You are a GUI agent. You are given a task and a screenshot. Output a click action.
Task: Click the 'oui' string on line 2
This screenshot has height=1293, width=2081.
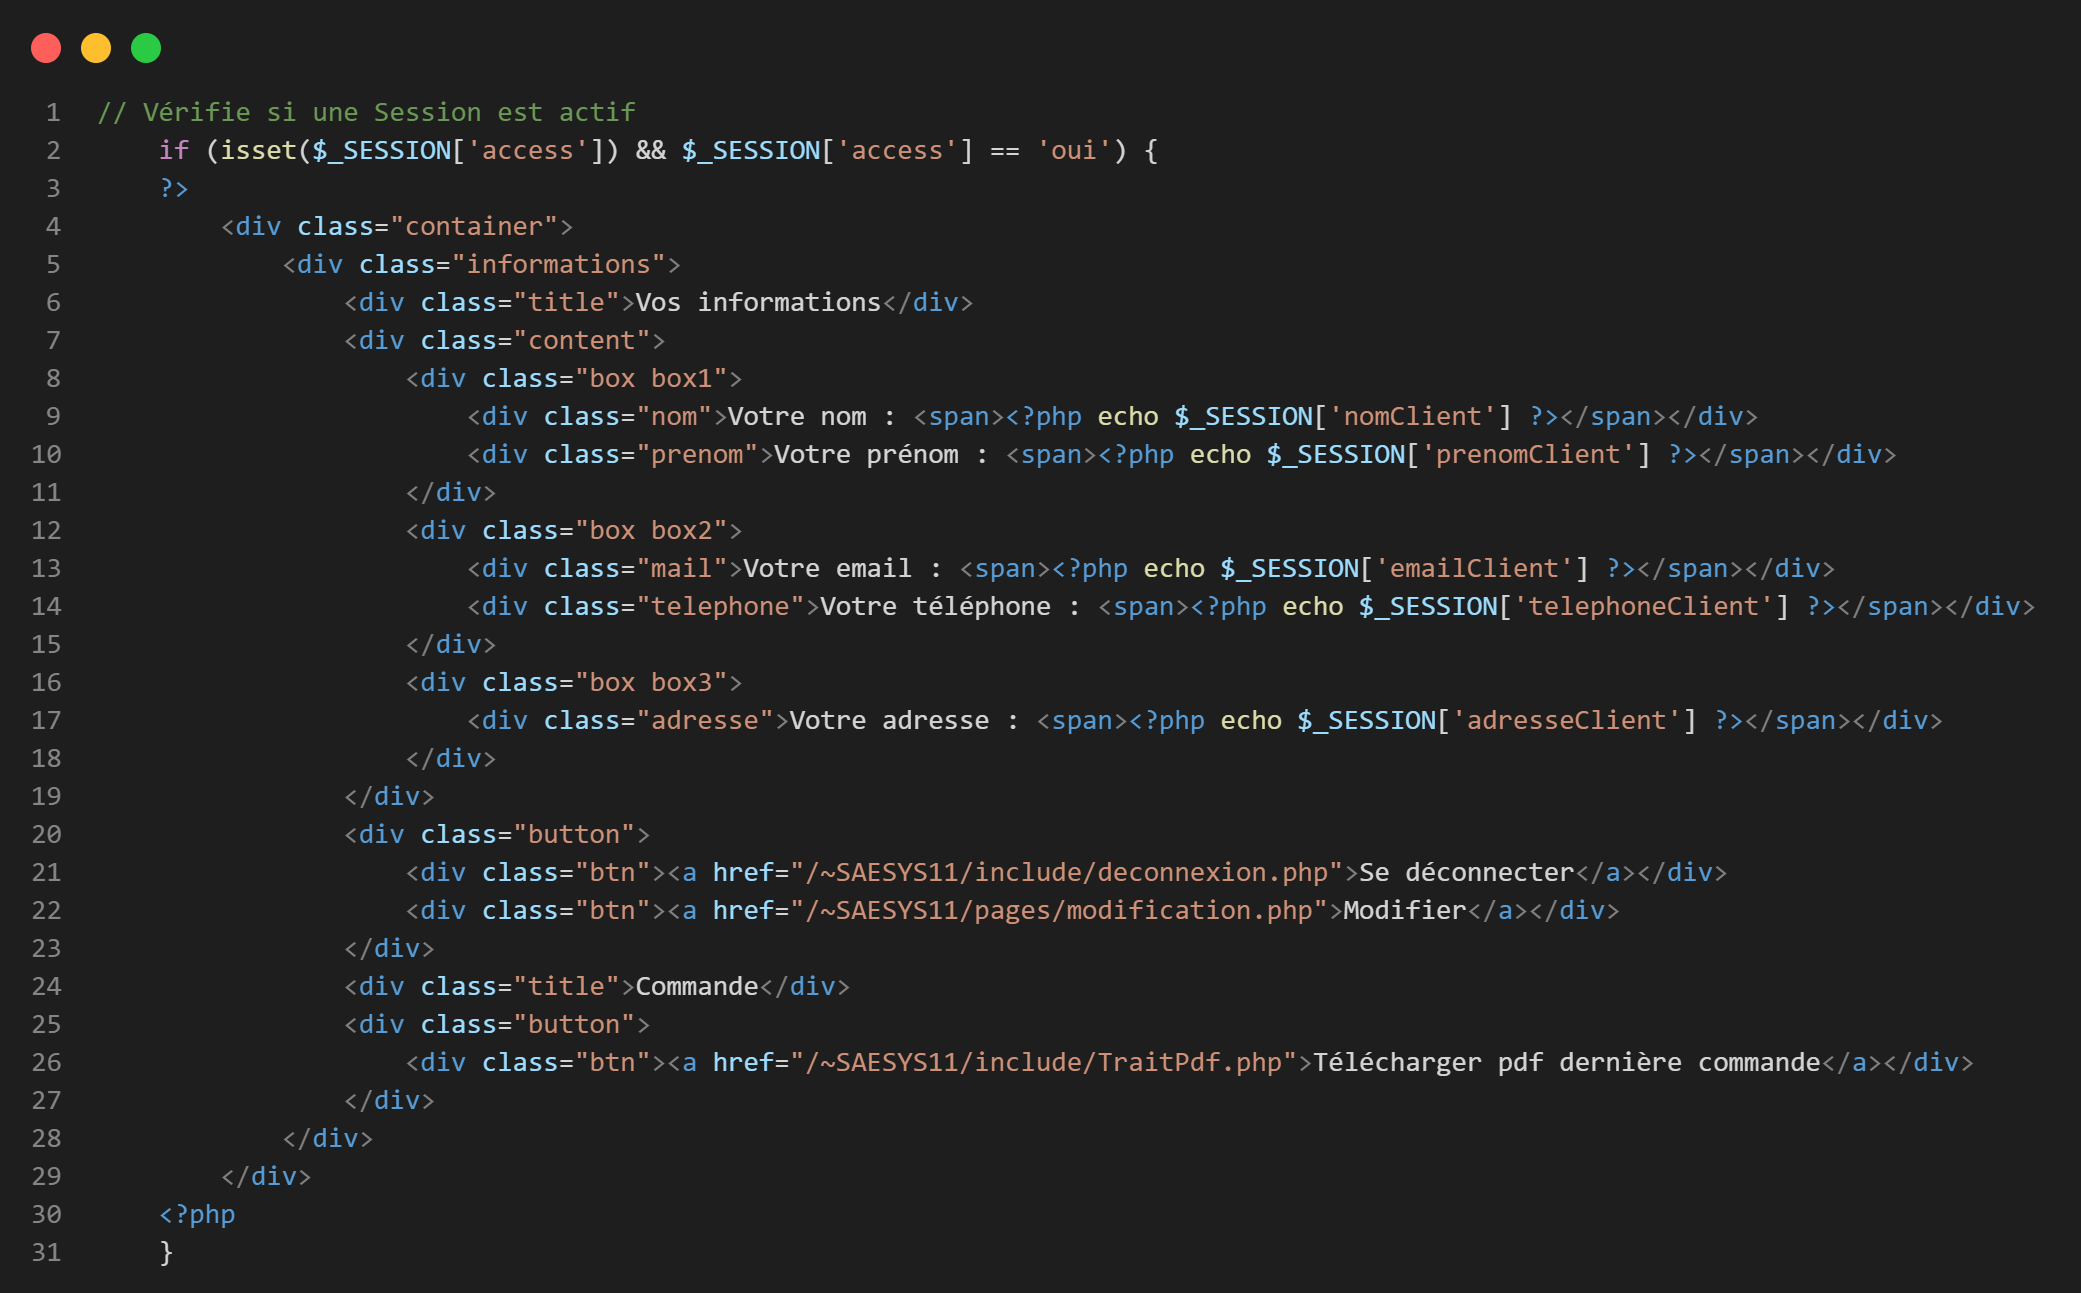[1074, 150]
